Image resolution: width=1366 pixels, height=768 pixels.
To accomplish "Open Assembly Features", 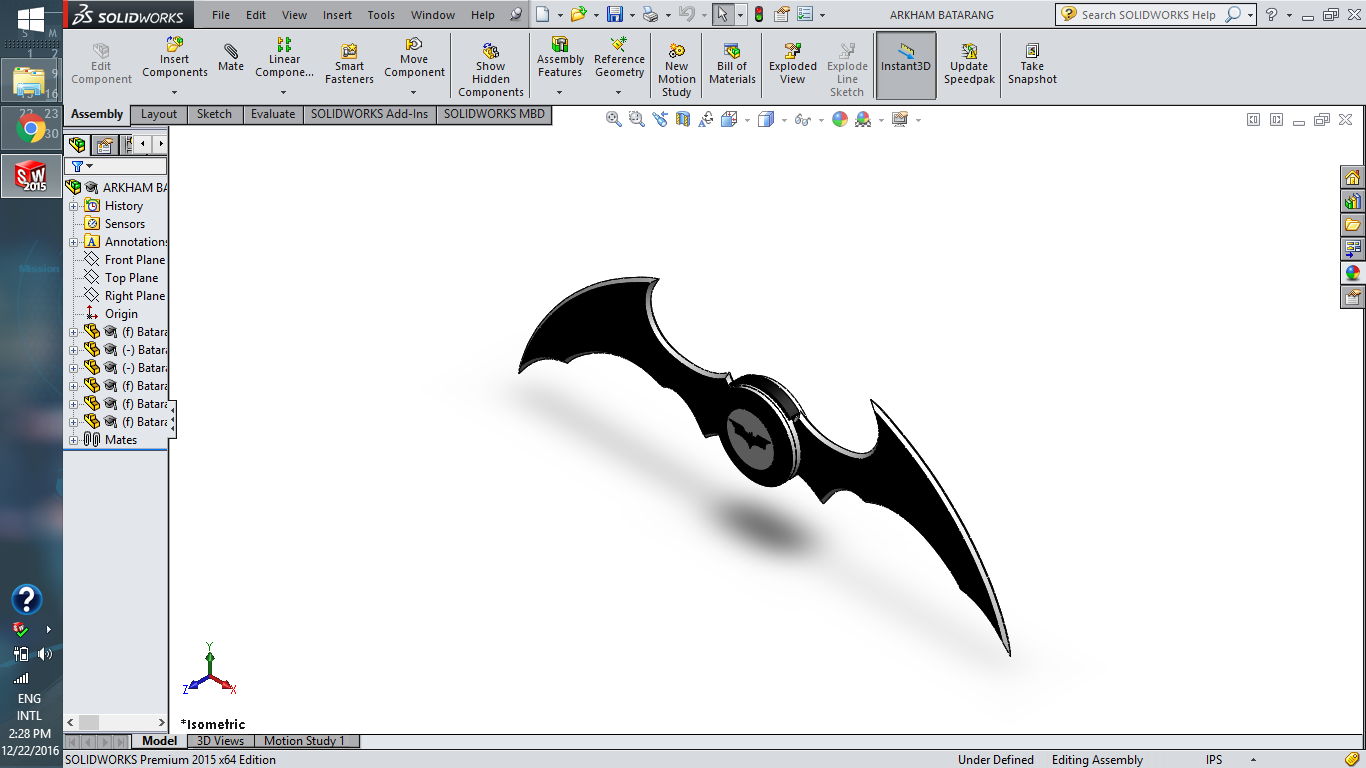I will tap(560, 57).
